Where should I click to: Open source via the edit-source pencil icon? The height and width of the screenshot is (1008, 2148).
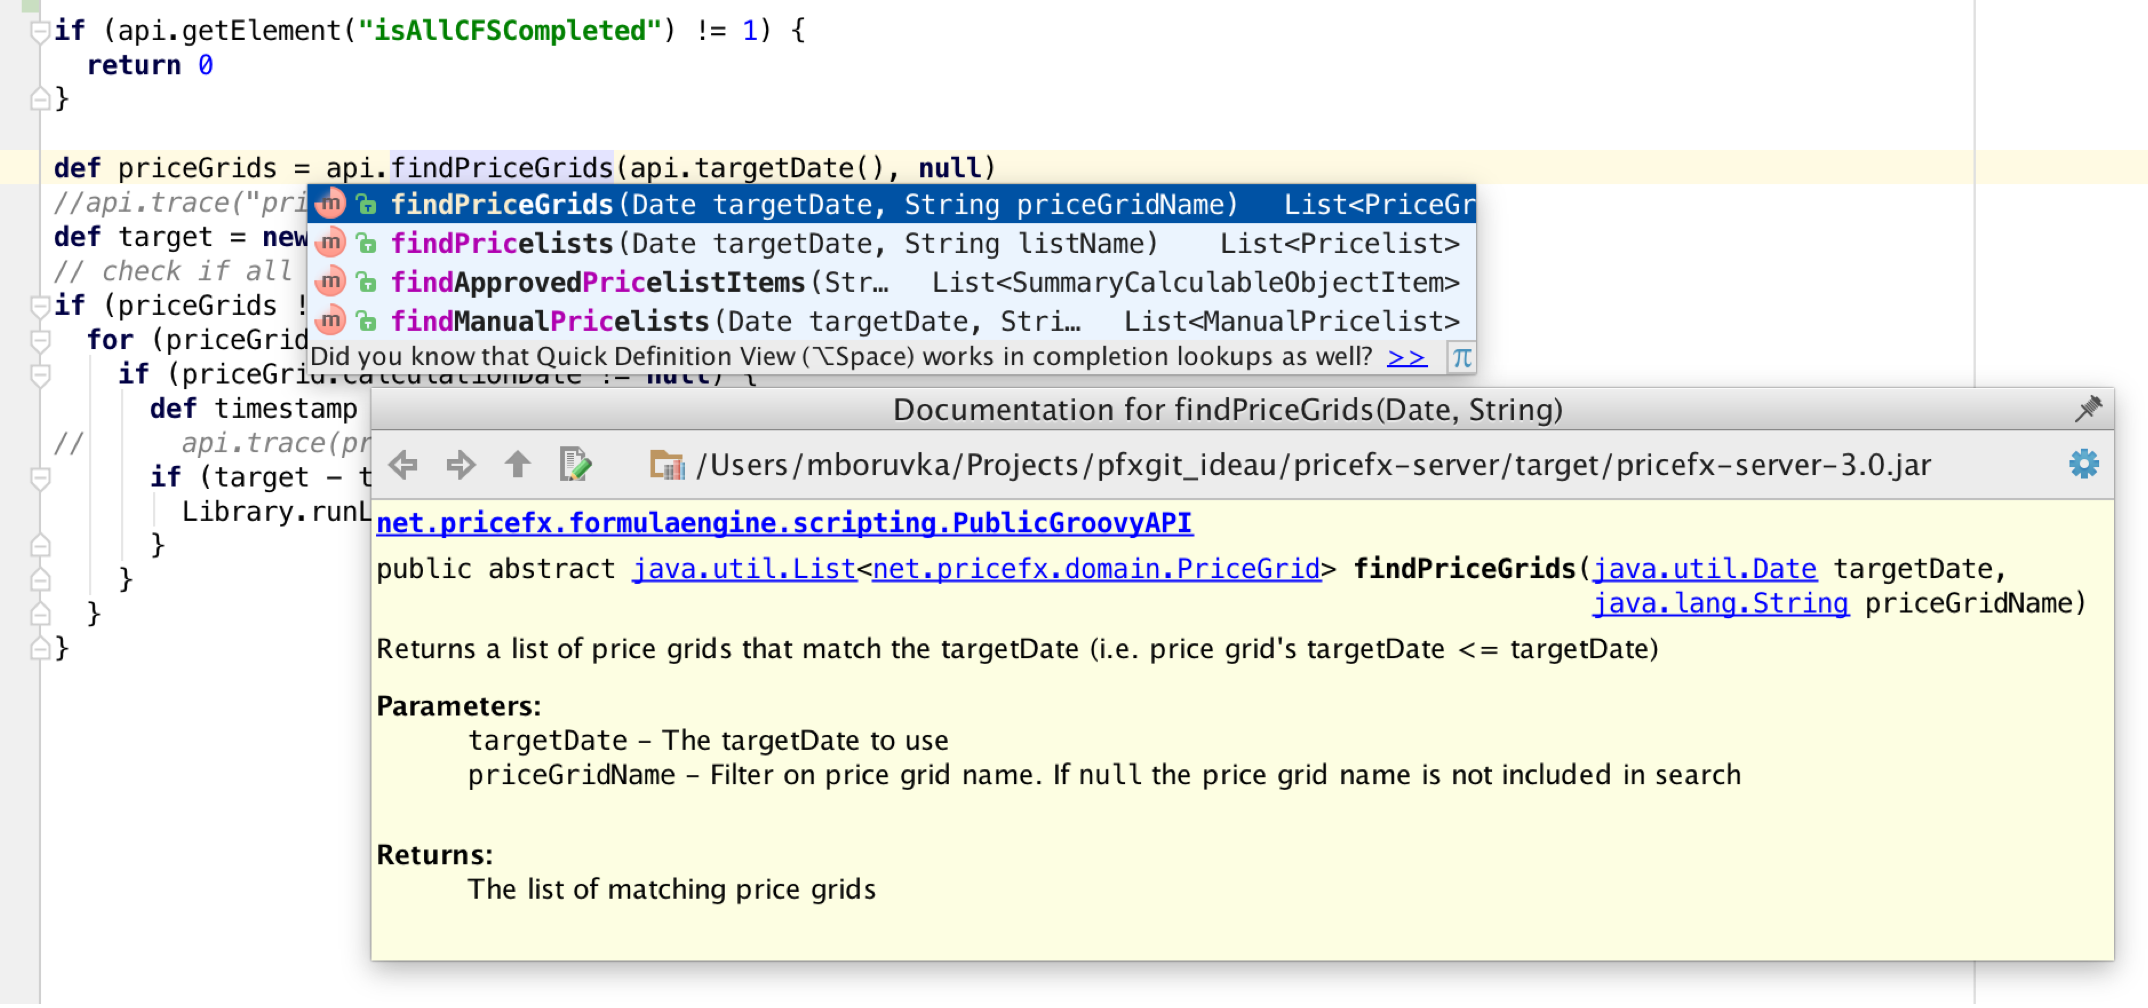point(575,464)
